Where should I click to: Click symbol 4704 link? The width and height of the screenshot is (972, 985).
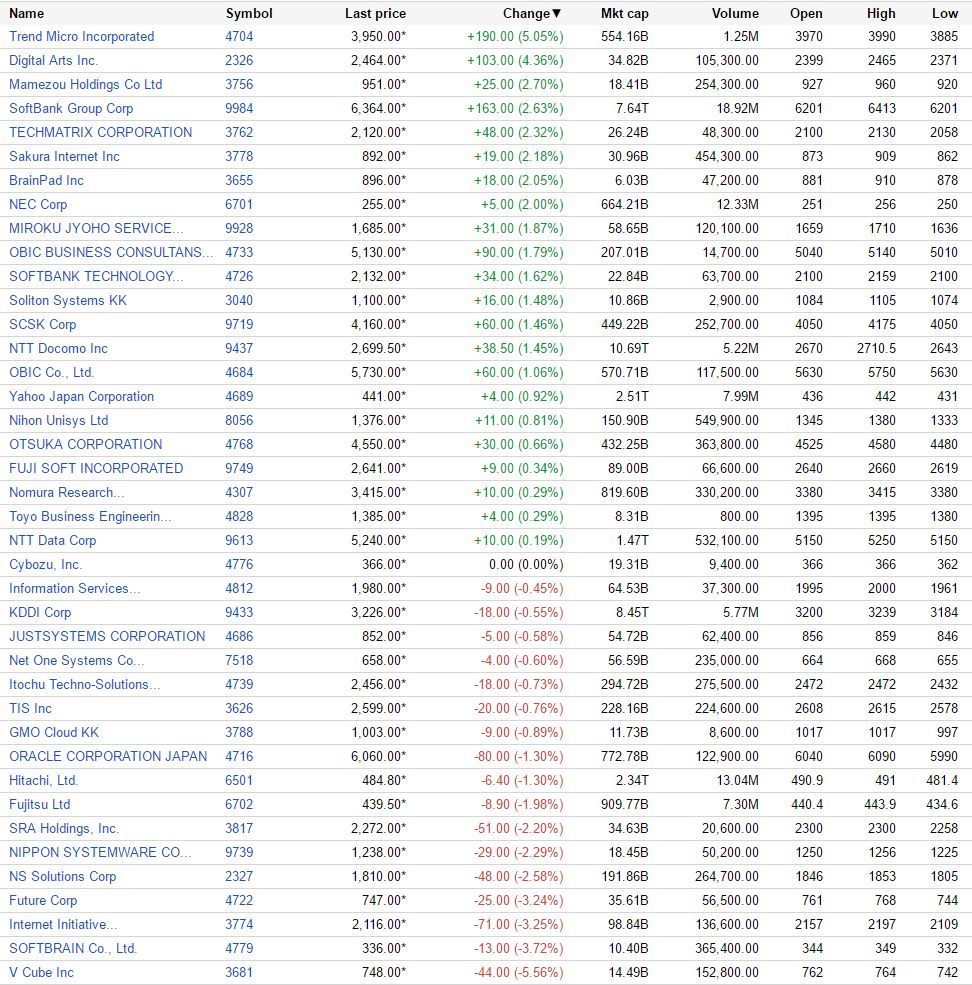pyautogui.click(x=239, y=36)
